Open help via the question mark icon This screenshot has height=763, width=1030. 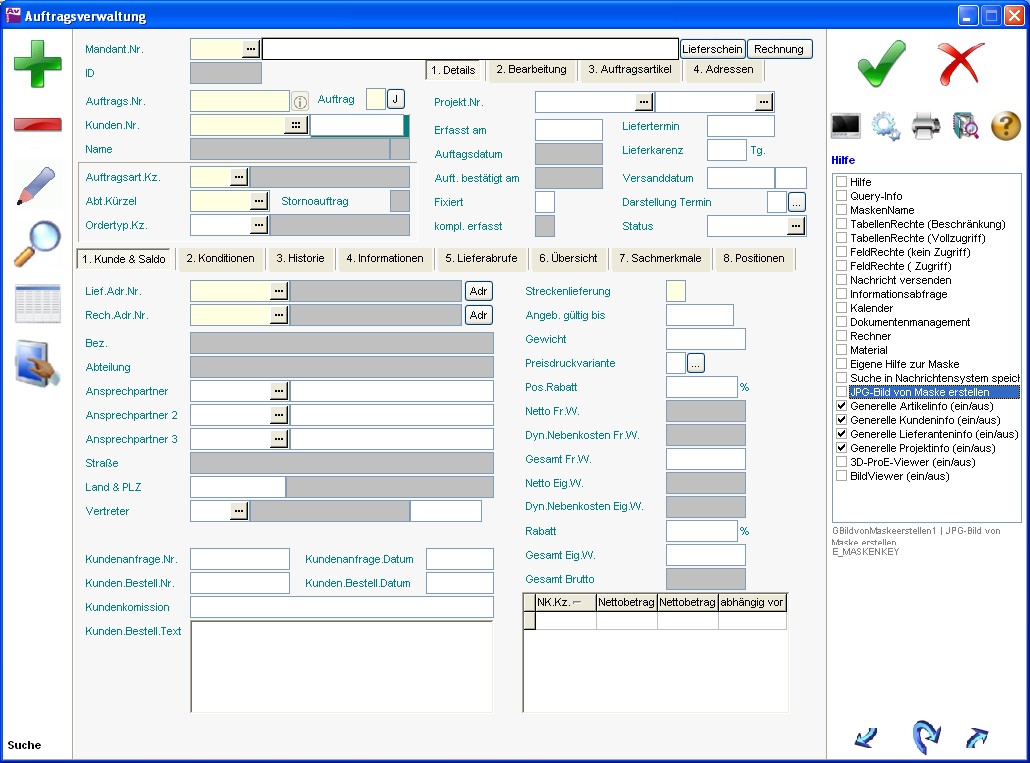(x=1005, y=126)
